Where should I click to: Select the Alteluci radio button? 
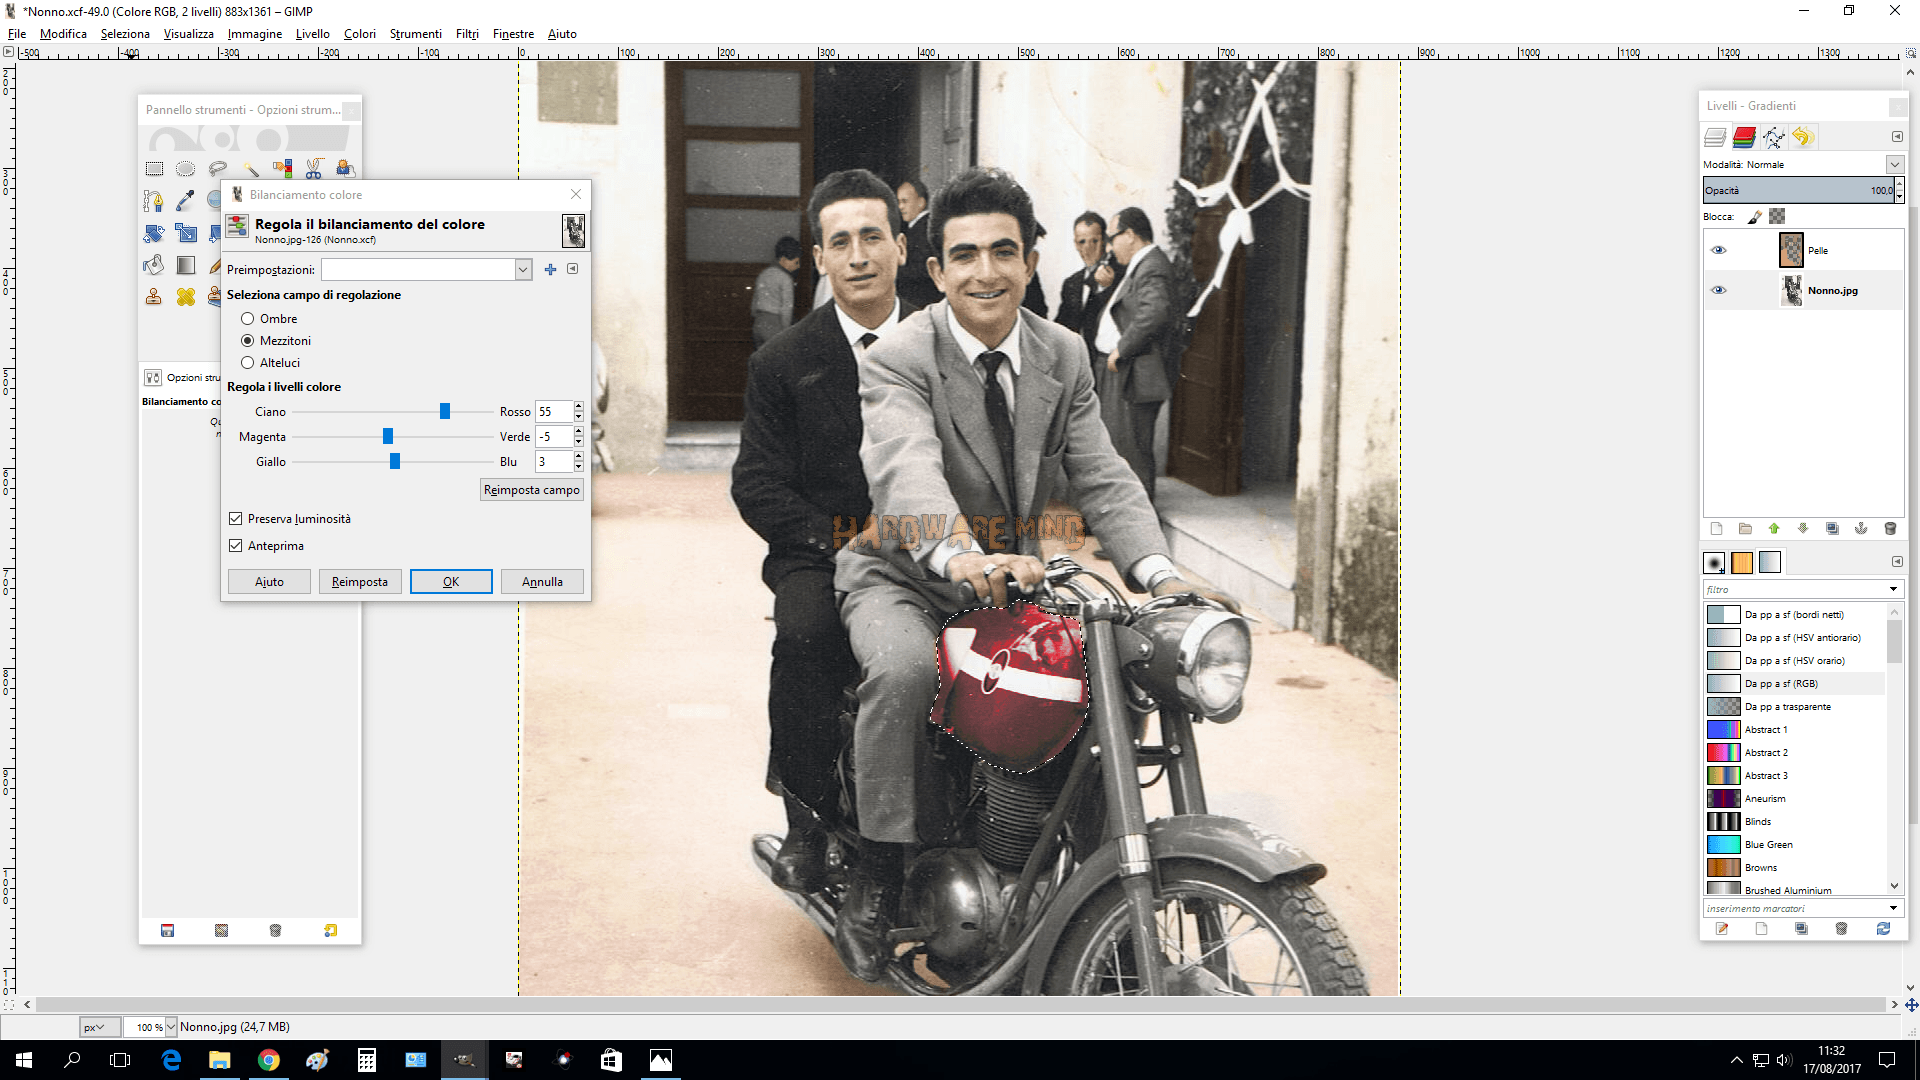tap(247, 363)
